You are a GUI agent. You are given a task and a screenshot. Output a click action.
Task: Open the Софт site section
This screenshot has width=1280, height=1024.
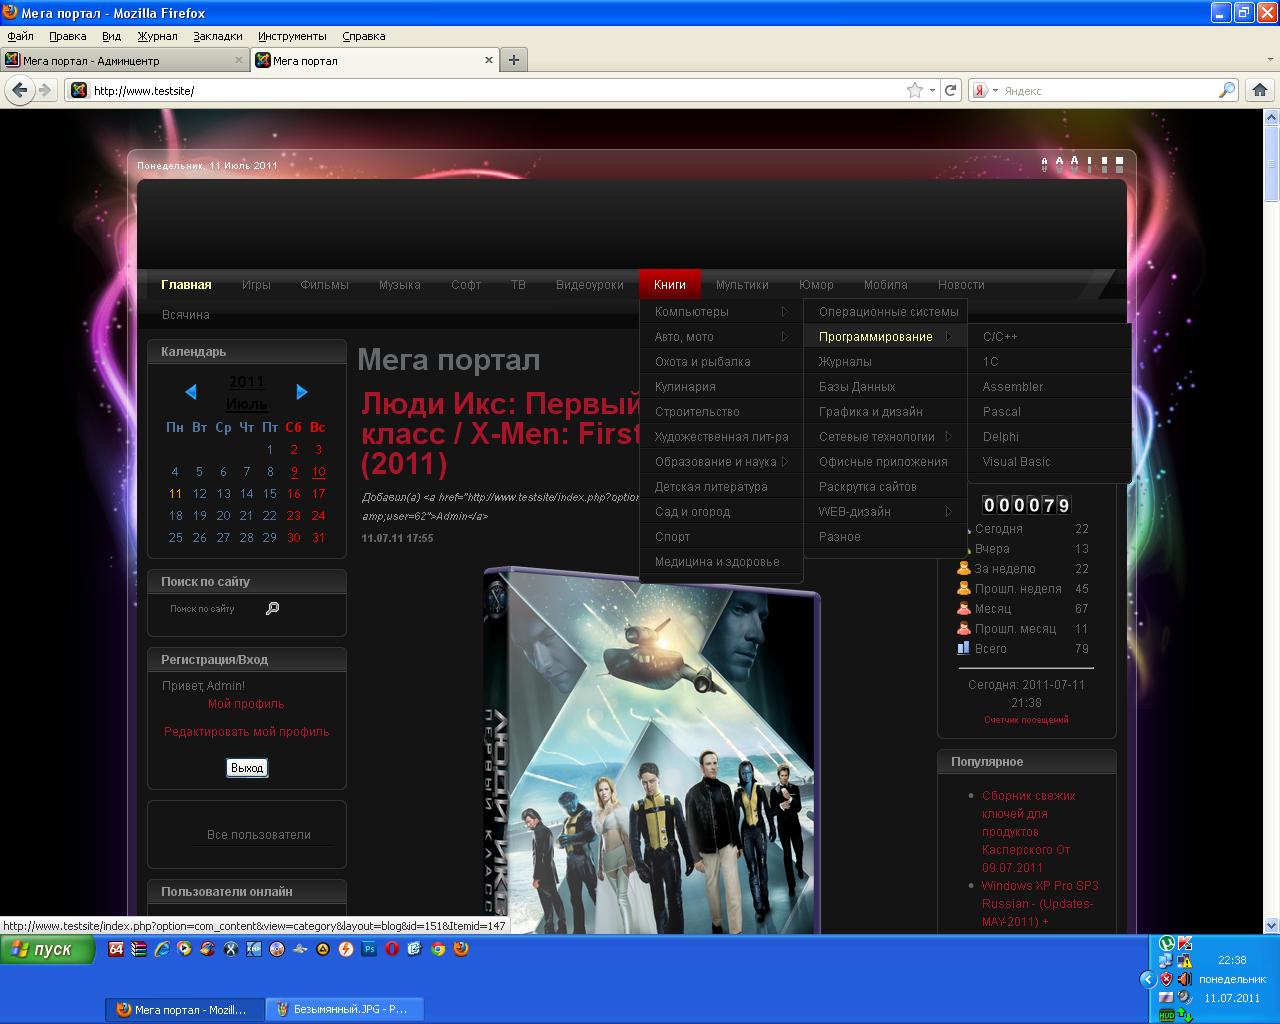[x=466, y=285]
